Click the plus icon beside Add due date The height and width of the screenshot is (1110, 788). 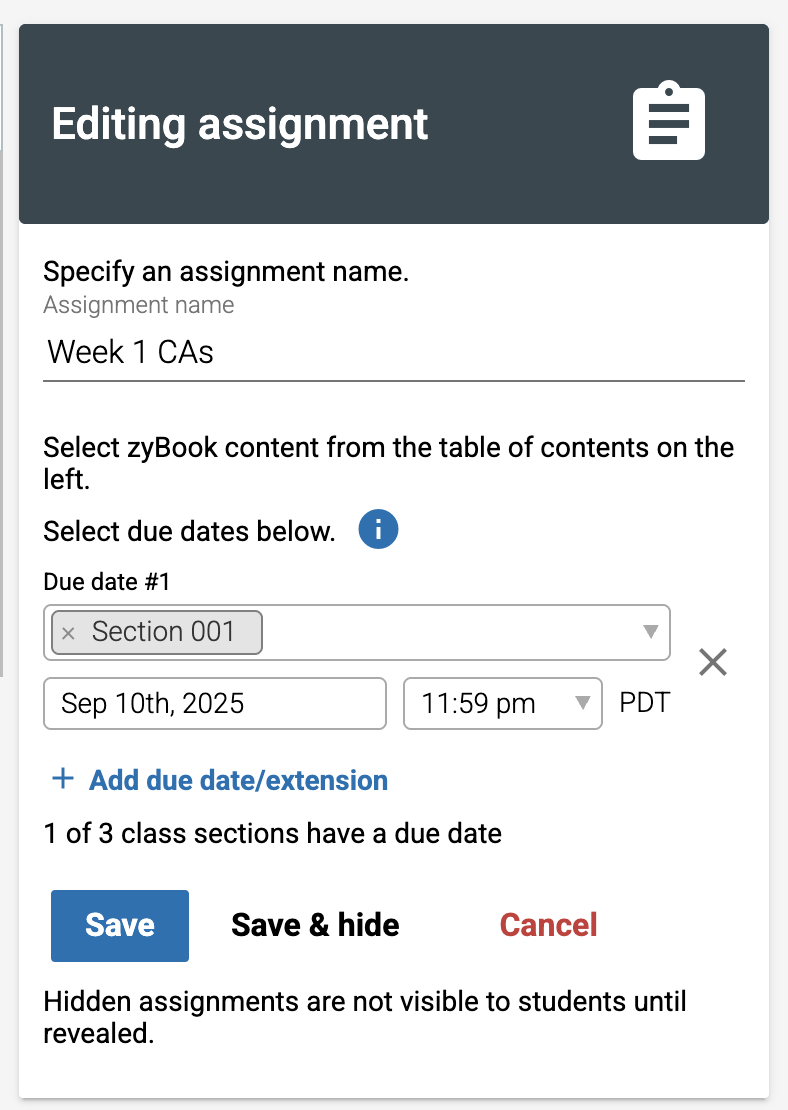point(63,779)
